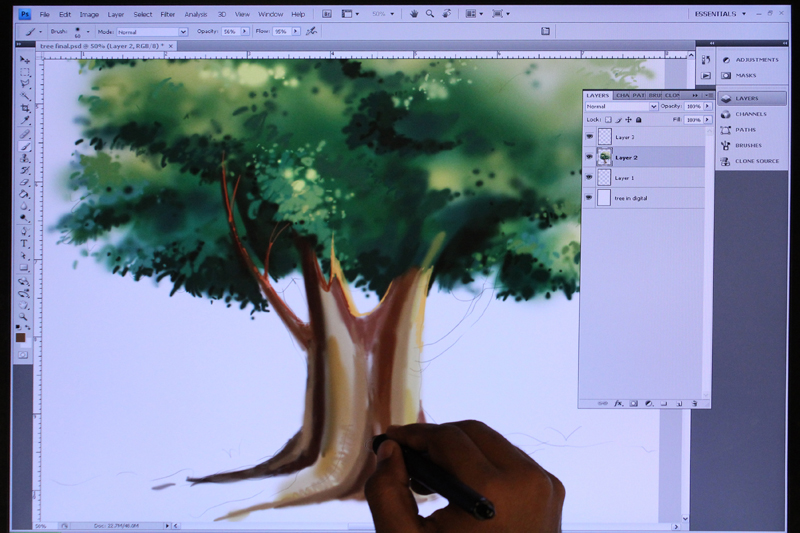Image resolution: width=800 pixels, height=533 pixels.
Task: Enable airbrush mode in the options bar
Action: click(311, 32)
